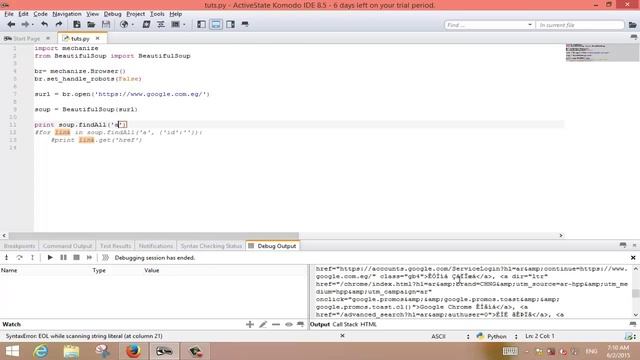Click the Step In debug icon

coord(7,258)
